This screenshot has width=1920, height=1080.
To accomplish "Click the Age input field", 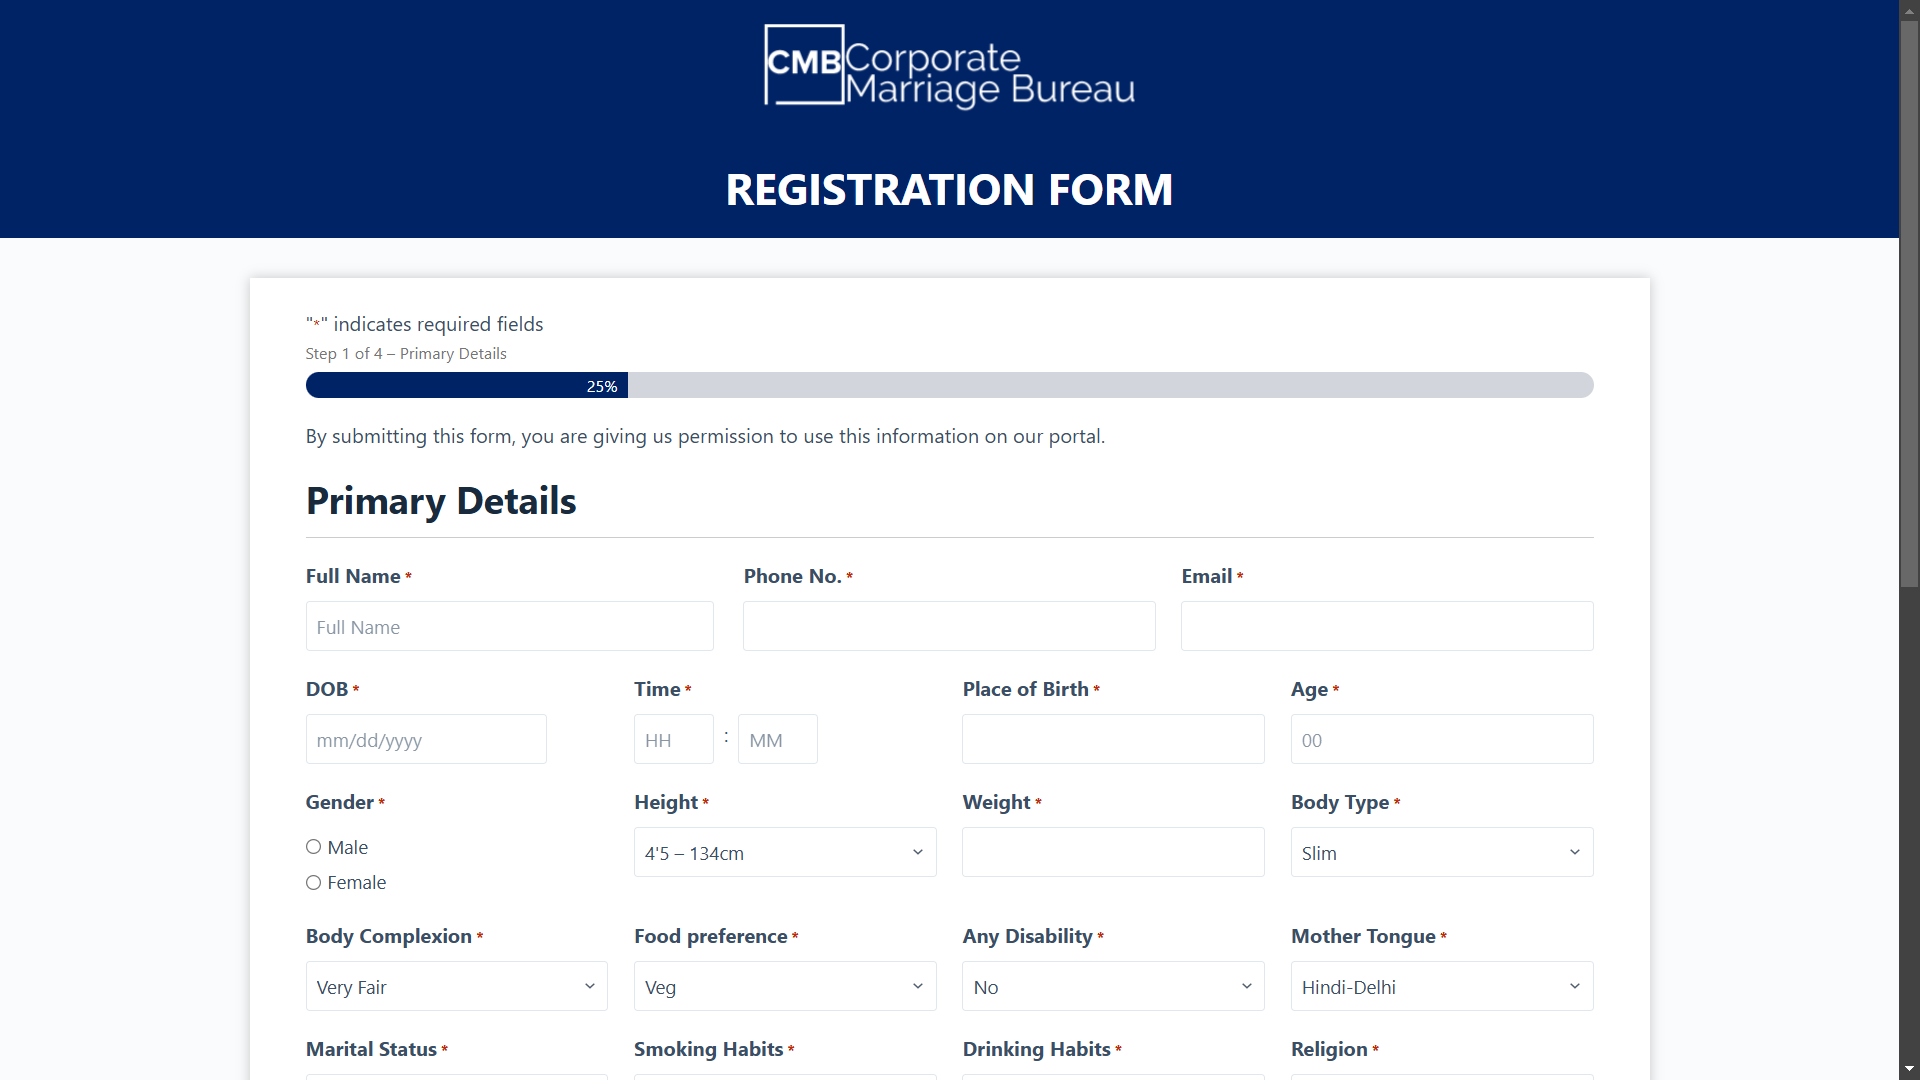I will pyautogui.click(x=1441, y=739).
